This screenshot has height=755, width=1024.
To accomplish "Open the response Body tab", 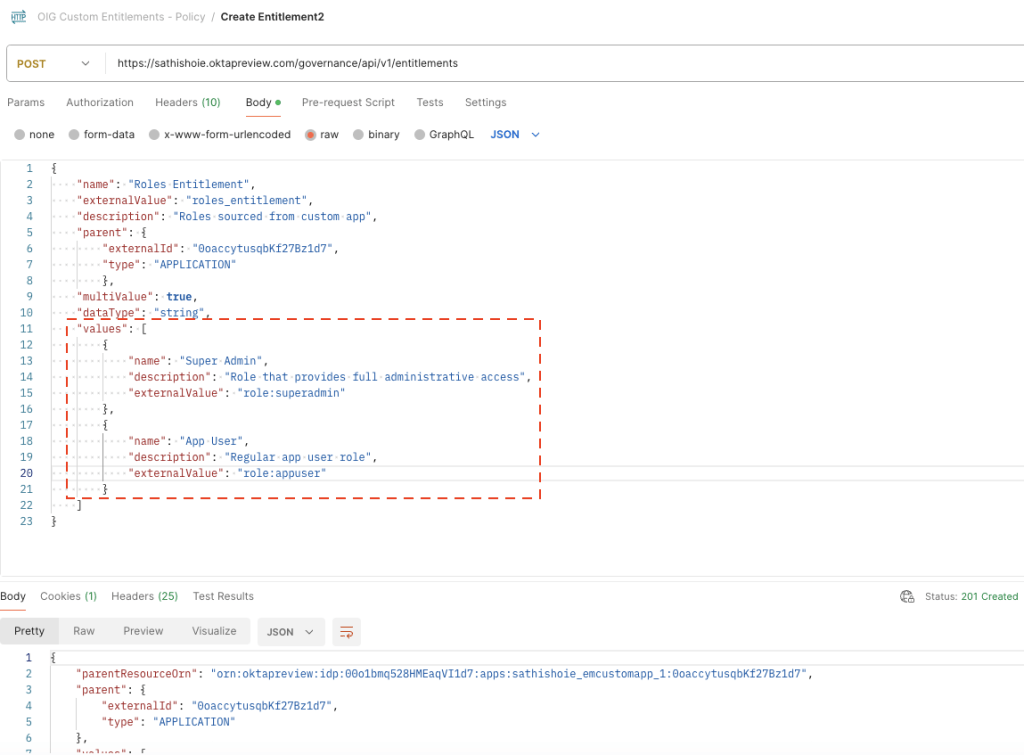I will (12, 596).
